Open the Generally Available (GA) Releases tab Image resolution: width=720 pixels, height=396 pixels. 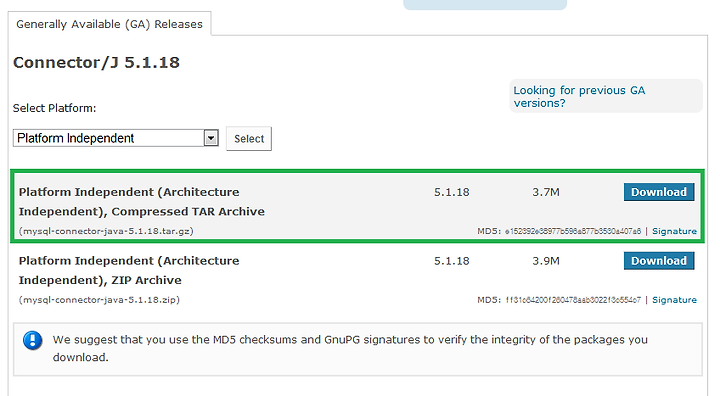109,24
